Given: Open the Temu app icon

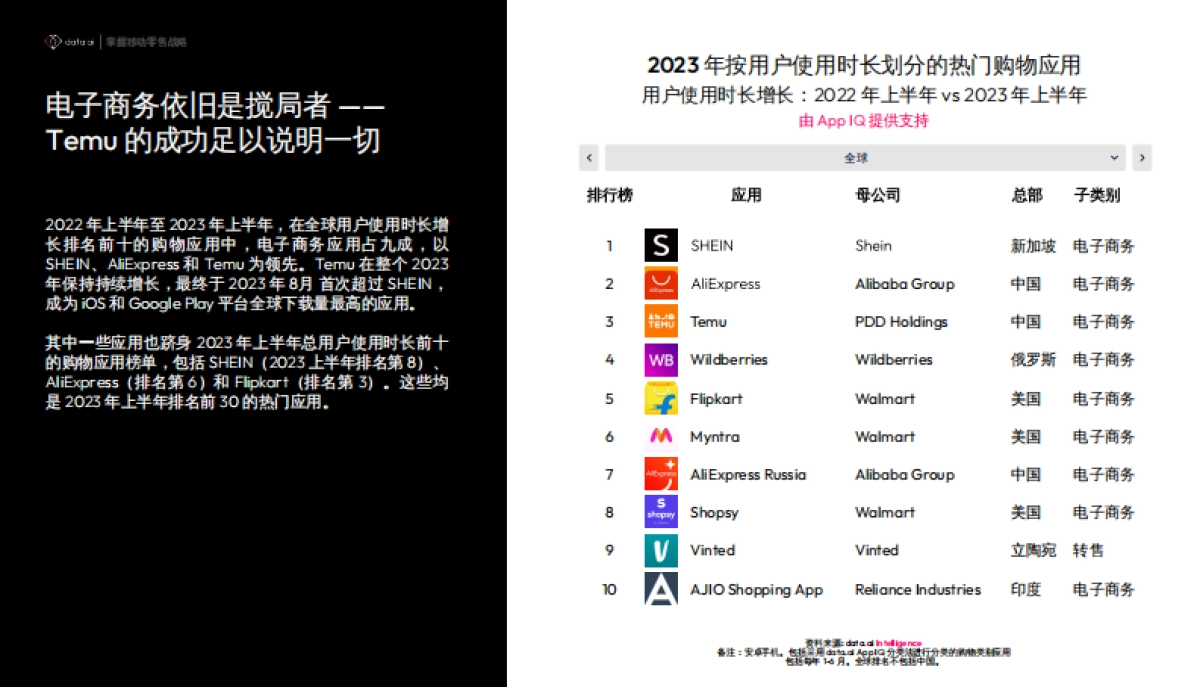Looking at the screenshot, I should [x=660, y=321].
